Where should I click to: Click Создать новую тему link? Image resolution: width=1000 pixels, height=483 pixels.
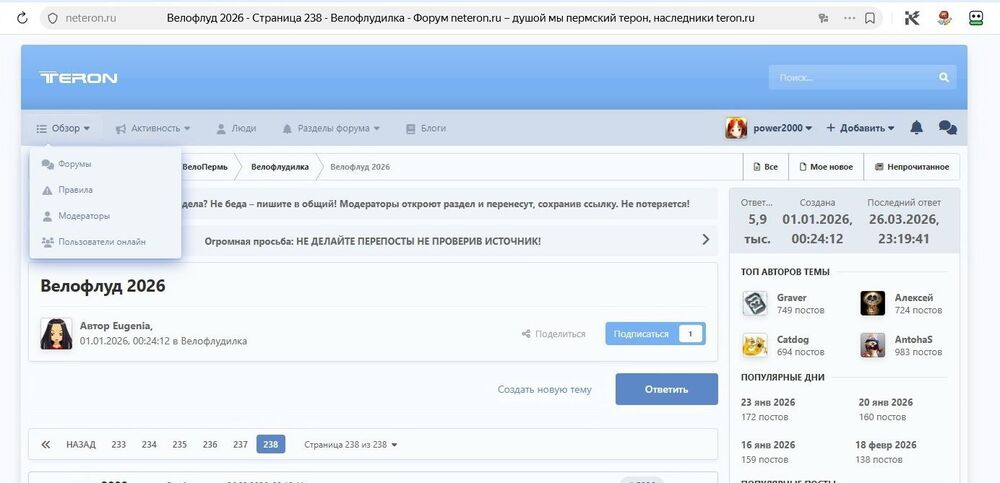click(x=544, y=389)
